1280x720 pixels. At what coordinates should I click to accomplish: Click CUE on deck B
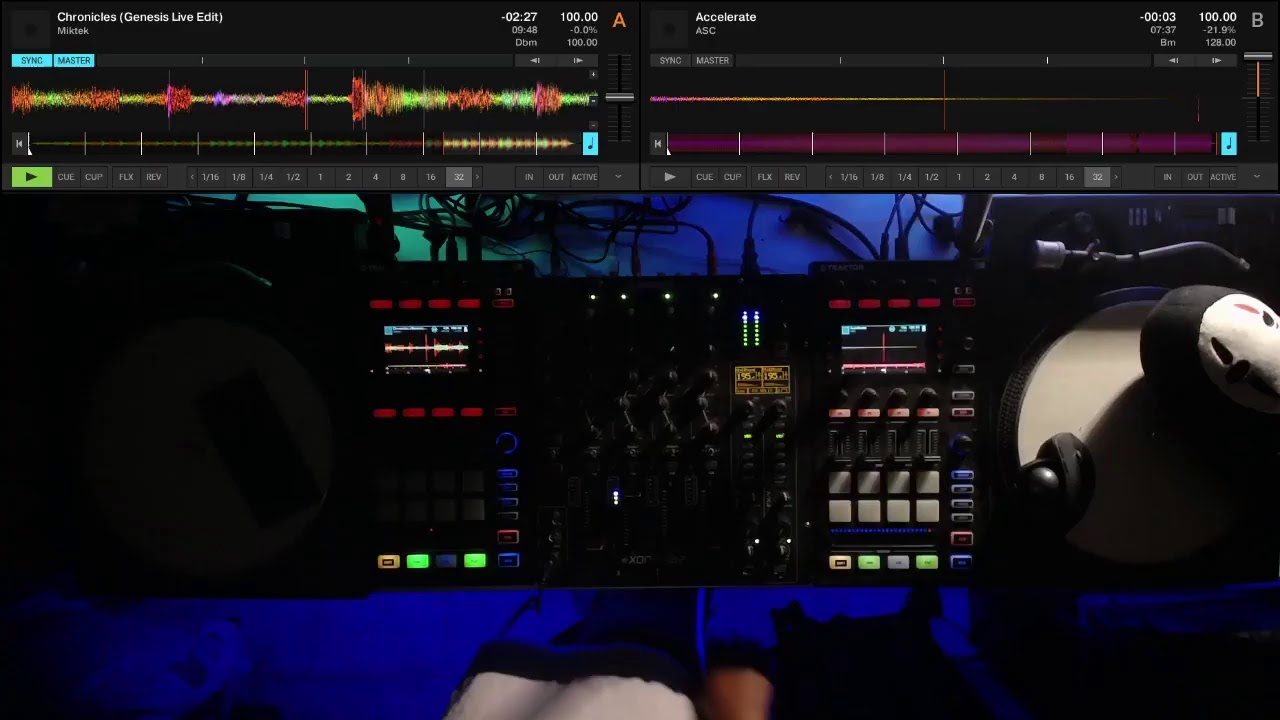pos(704,177)
